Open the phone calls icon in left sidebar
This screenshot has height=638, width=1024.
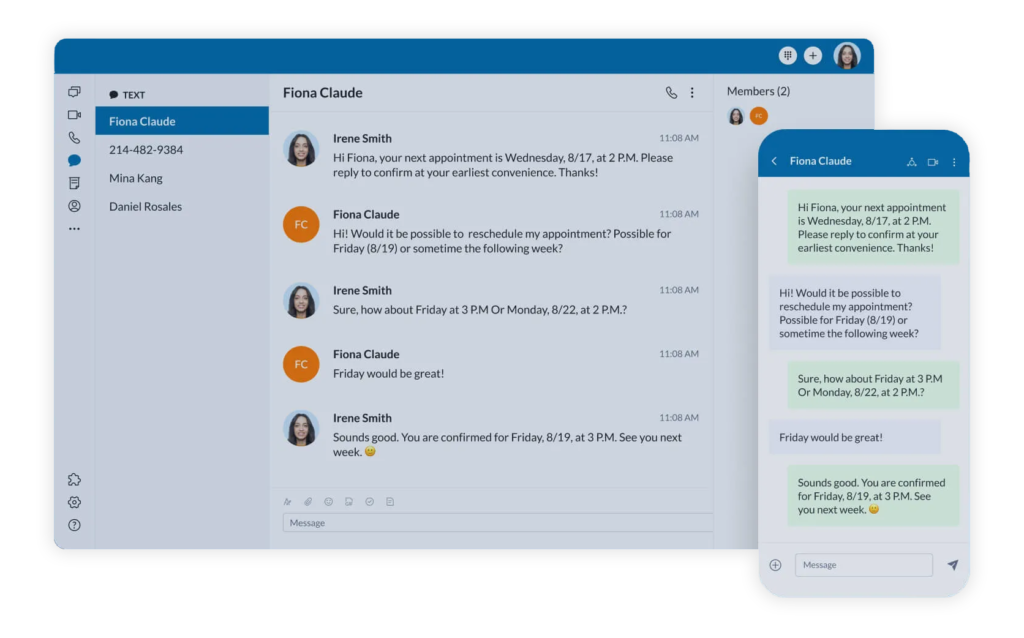(74, 138)
